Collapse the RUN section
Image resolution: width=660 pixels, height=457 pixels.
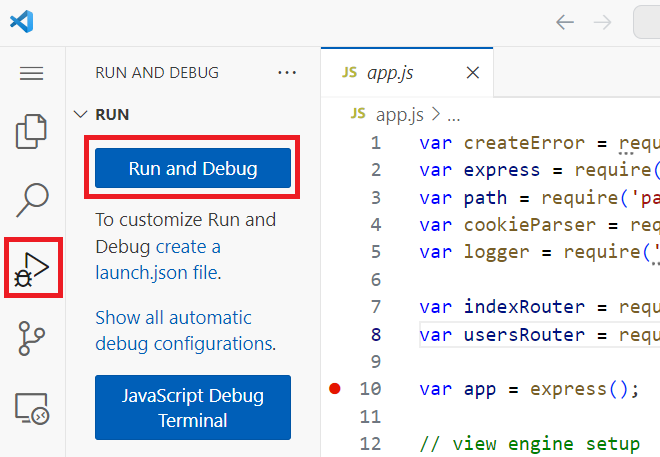point(81,114)
